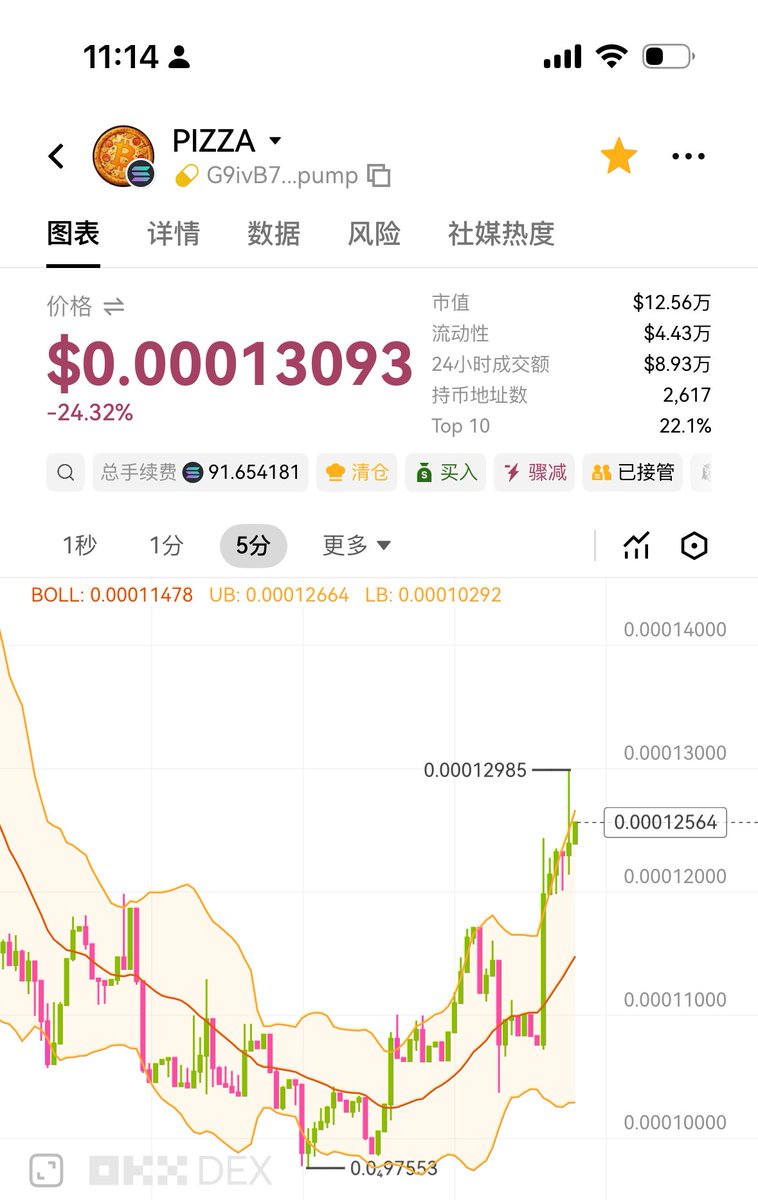Tap the -24.32% price change
Viewport: 758px width, 1200px height.
[x=89, y=412]
